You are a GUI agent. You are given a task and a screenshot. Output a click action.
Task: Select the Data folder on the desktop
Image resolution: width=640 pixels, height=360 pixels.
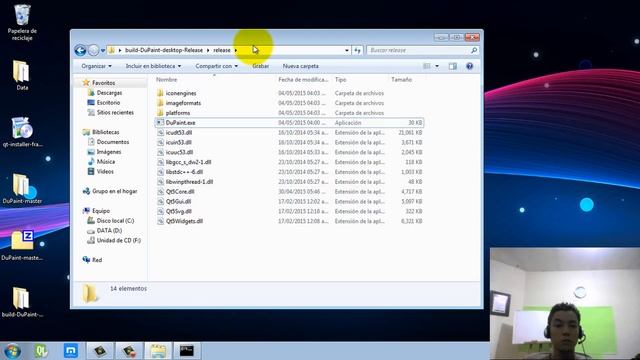pyautogui.click(x=22, y=76)
